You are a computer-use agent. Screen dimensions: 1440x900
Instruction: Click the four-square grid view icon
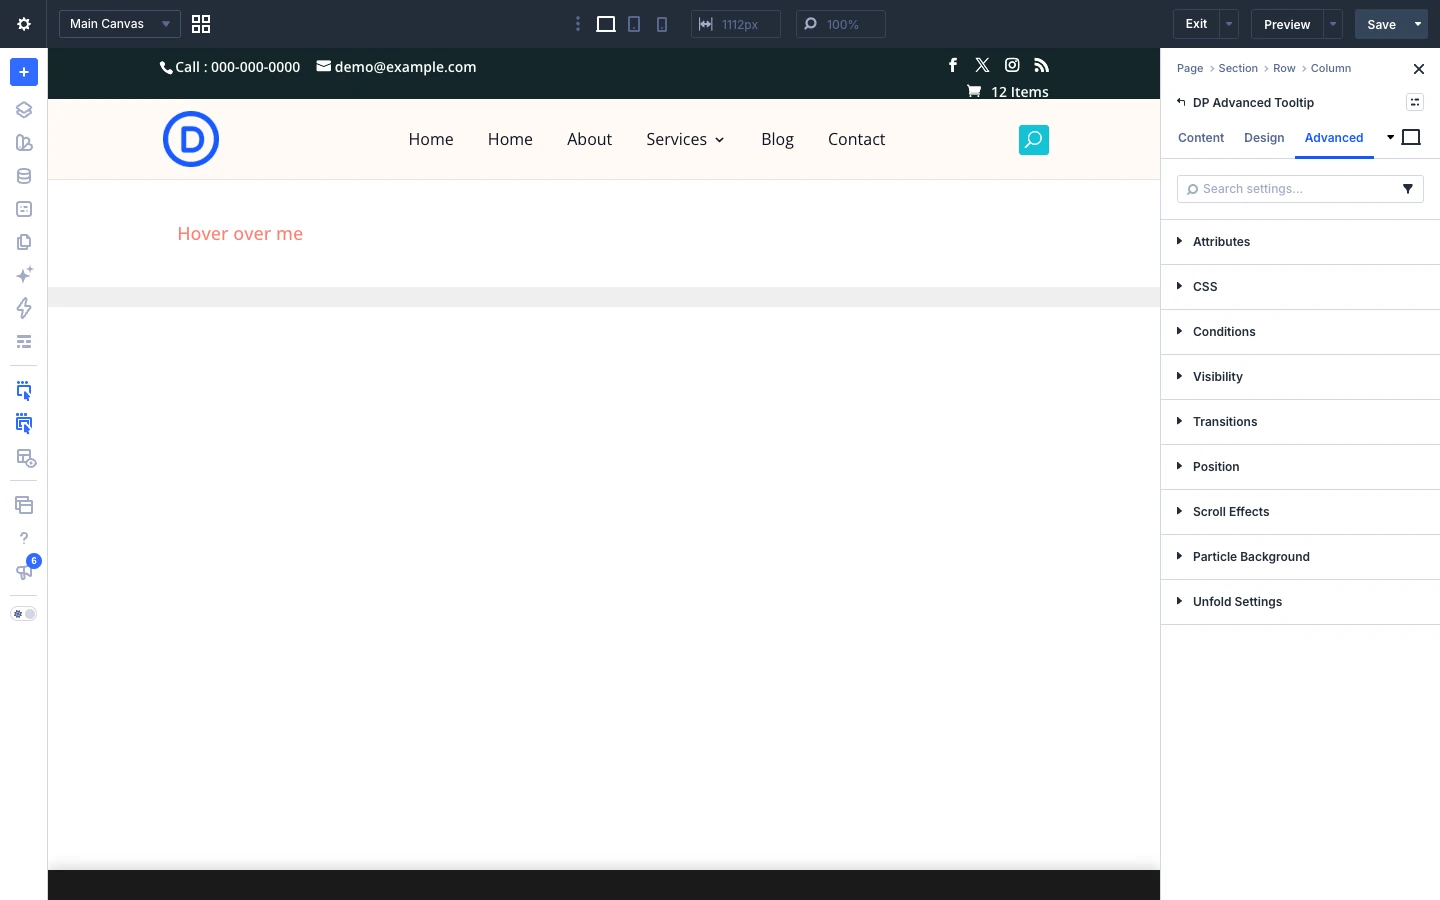(201, 24)
